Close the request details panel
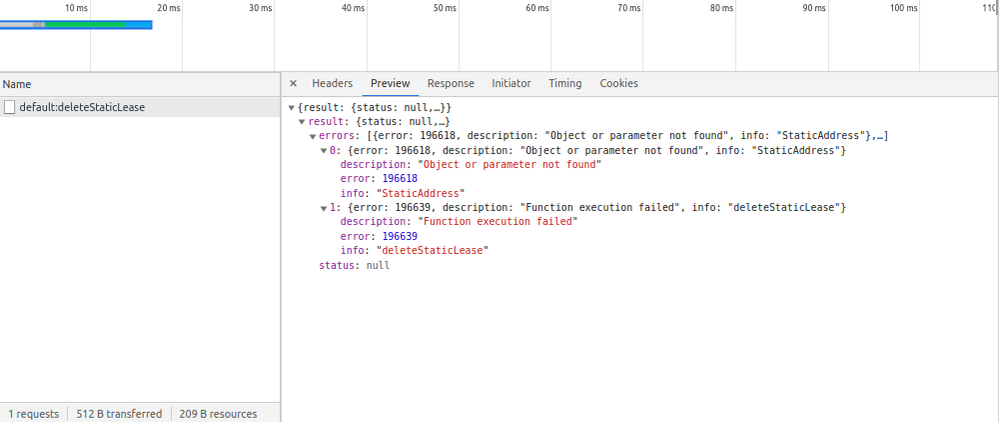The width and height of the screenshot is (999, 422). point(293,84)
